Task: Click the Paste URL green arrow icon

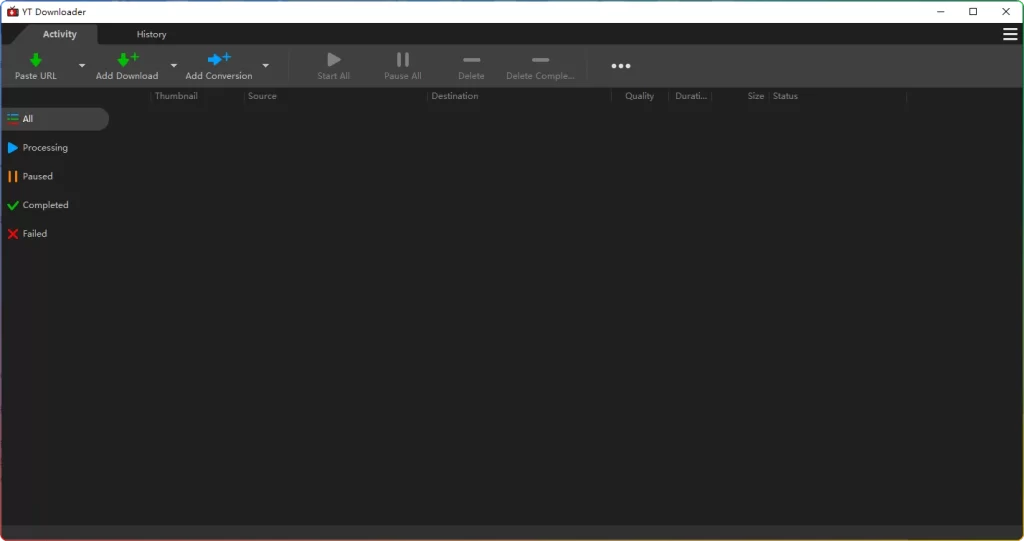Action: tap(36, 60)
